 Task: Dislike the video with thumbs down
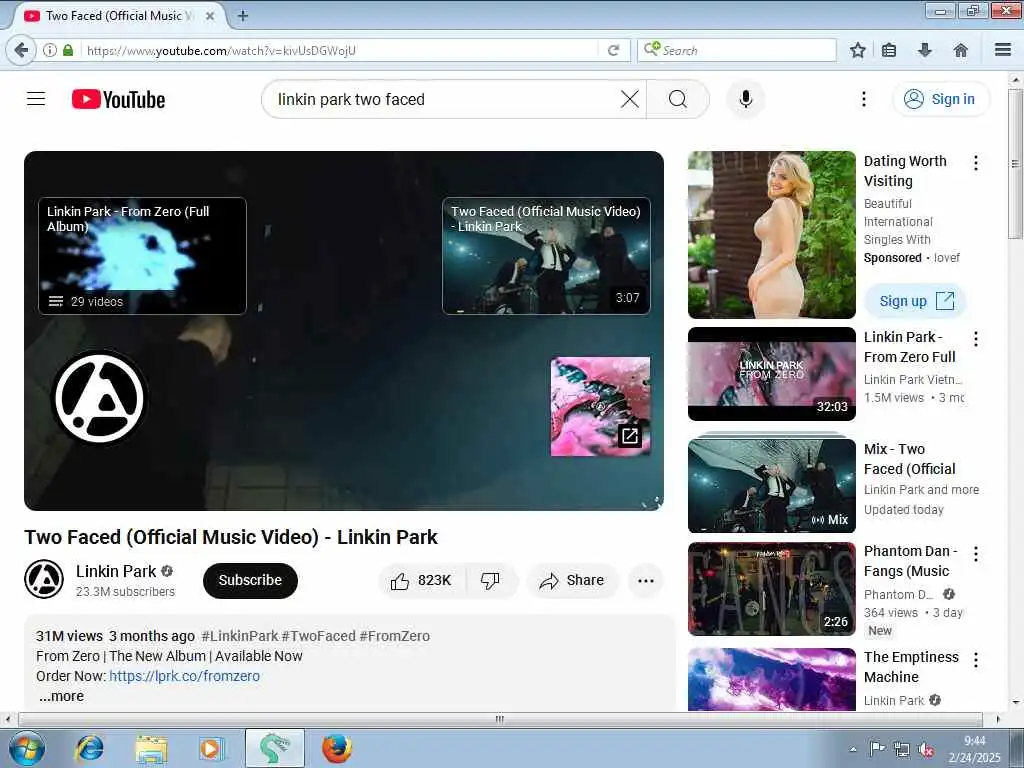(x=490, y=581)
